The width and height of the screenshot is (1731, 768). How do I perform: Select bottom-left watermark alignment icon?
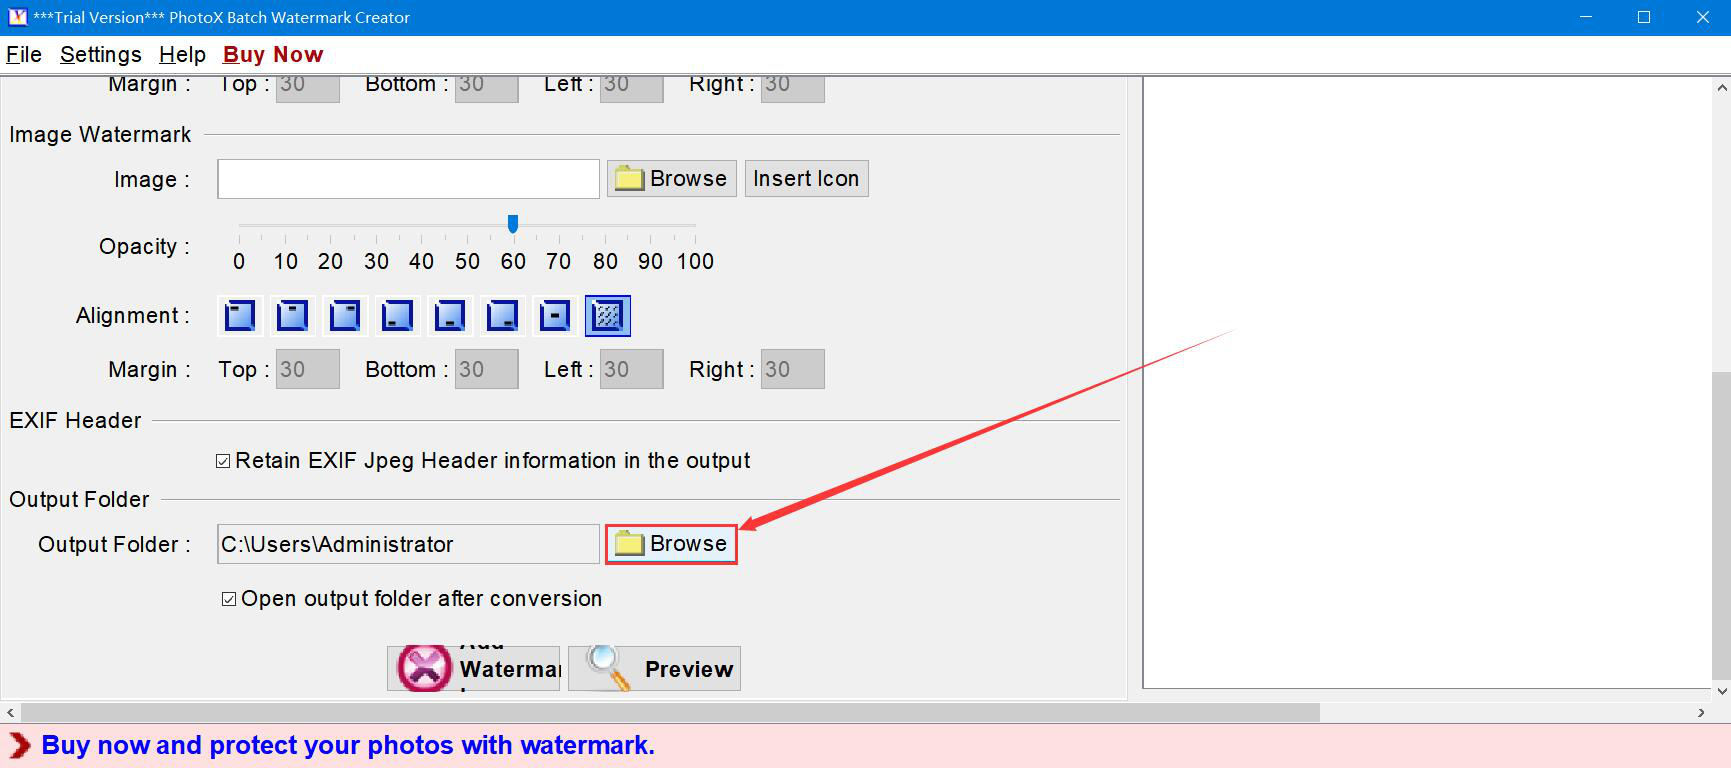click(398, 316)
